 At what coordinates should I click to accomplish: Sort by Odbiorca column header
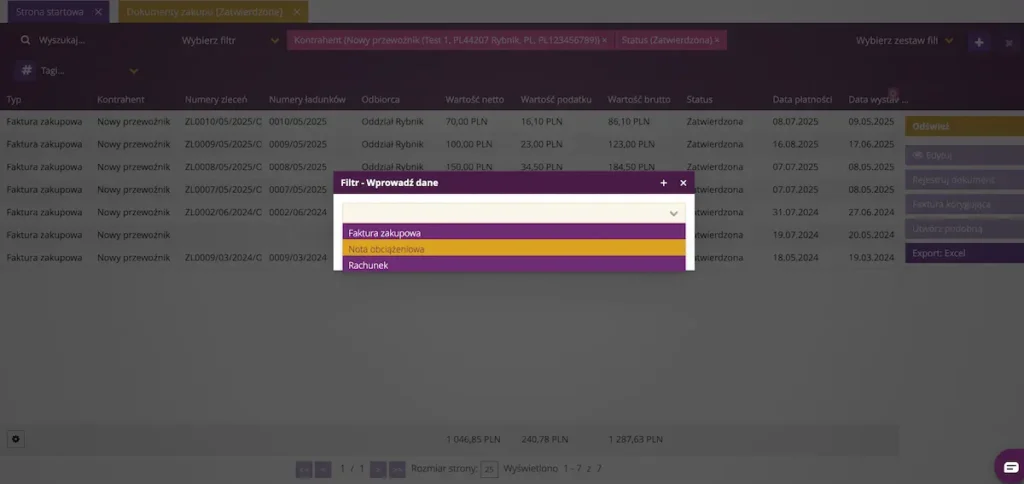pos(381,100)
